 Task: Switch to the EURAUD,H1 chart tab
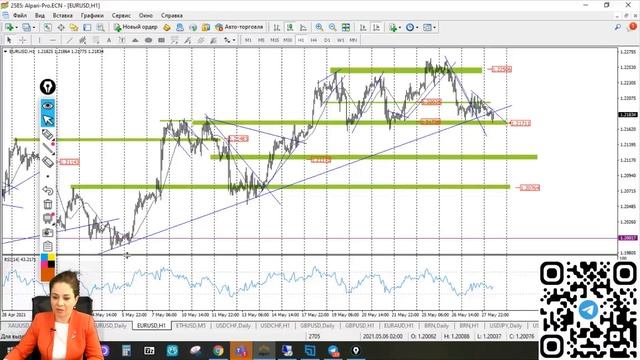tap(399, 326)
